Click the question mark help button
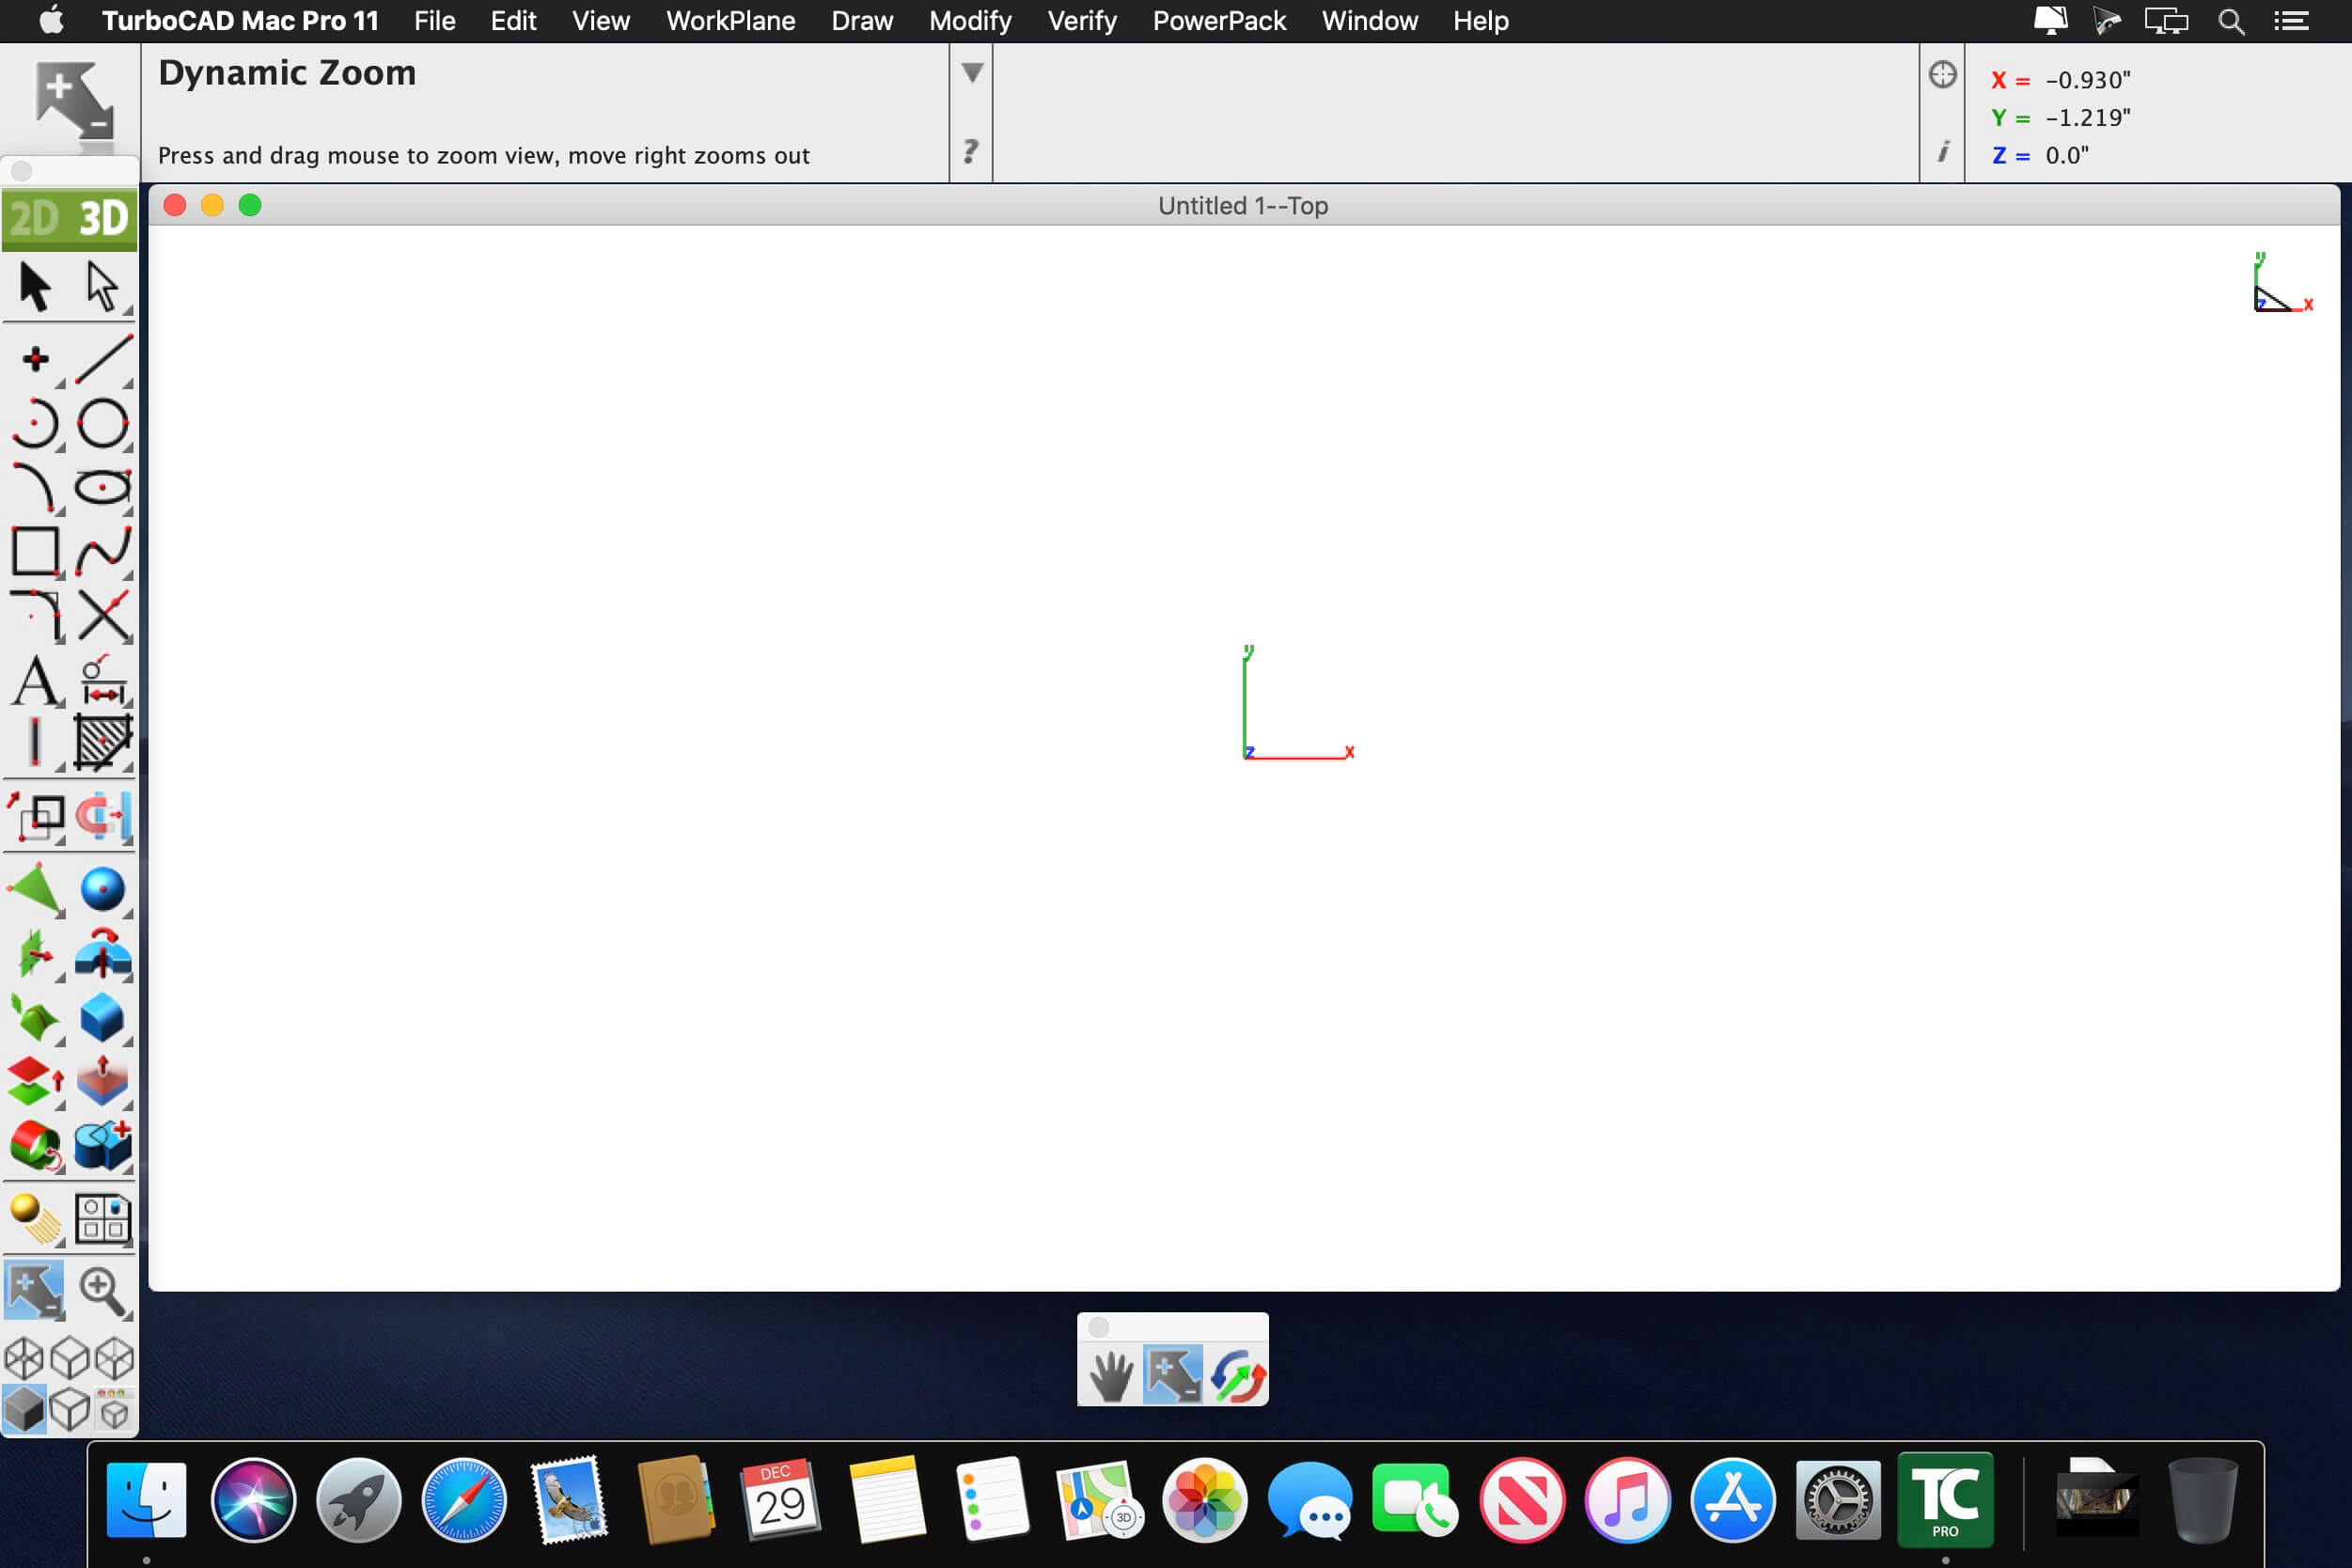Viewport: 2352px width, 1568px height. 970,151
